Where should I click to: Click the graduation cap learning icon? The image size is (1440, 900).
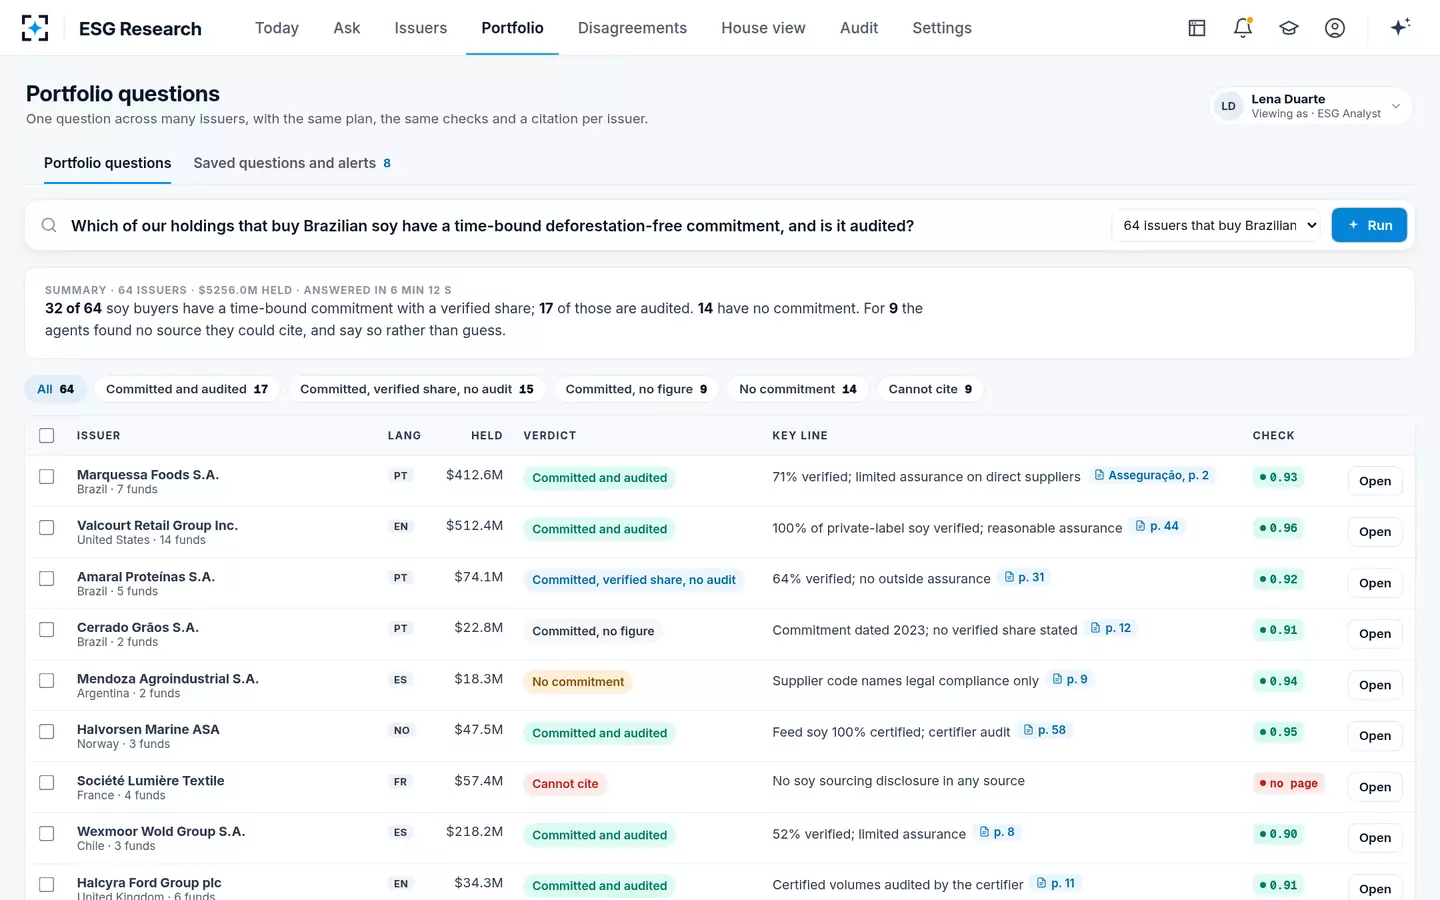[1289, 28]
